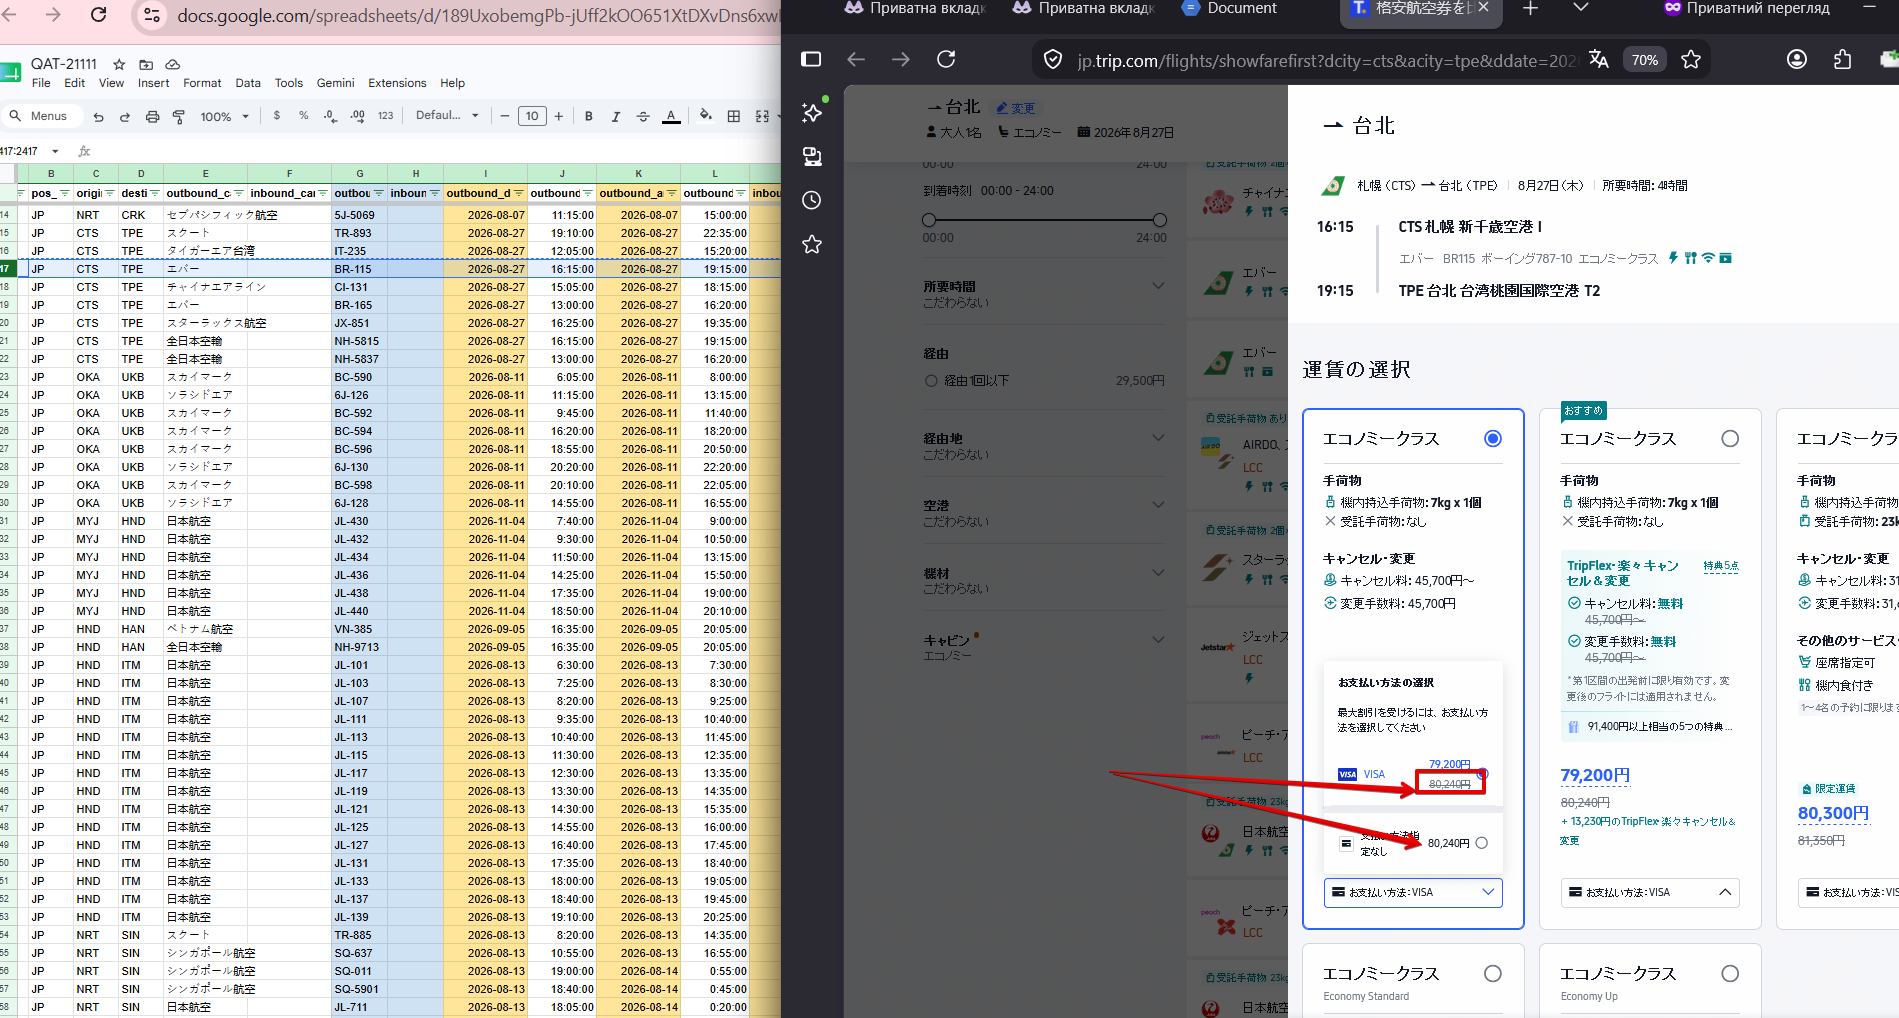1899x1018 pixels.
Task: Bookmark the trip.com page with the star
Action: [1691, 60]
